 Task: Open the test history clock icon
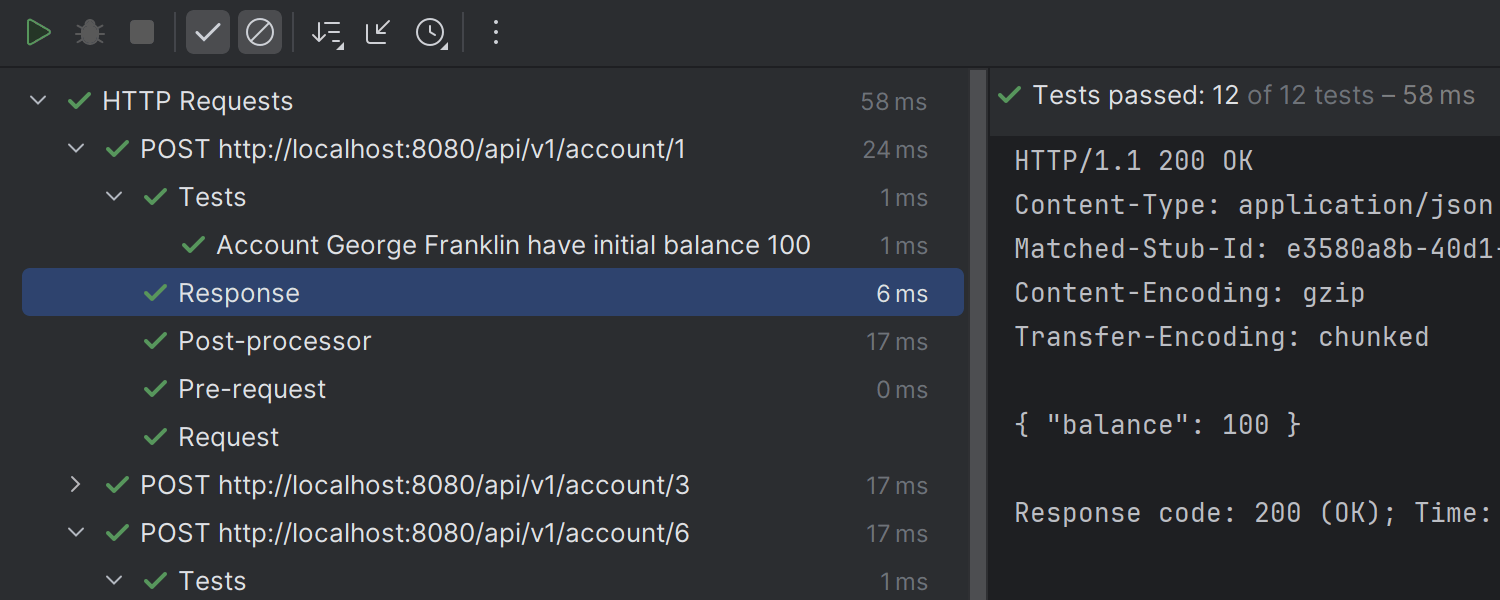point(430,33)
